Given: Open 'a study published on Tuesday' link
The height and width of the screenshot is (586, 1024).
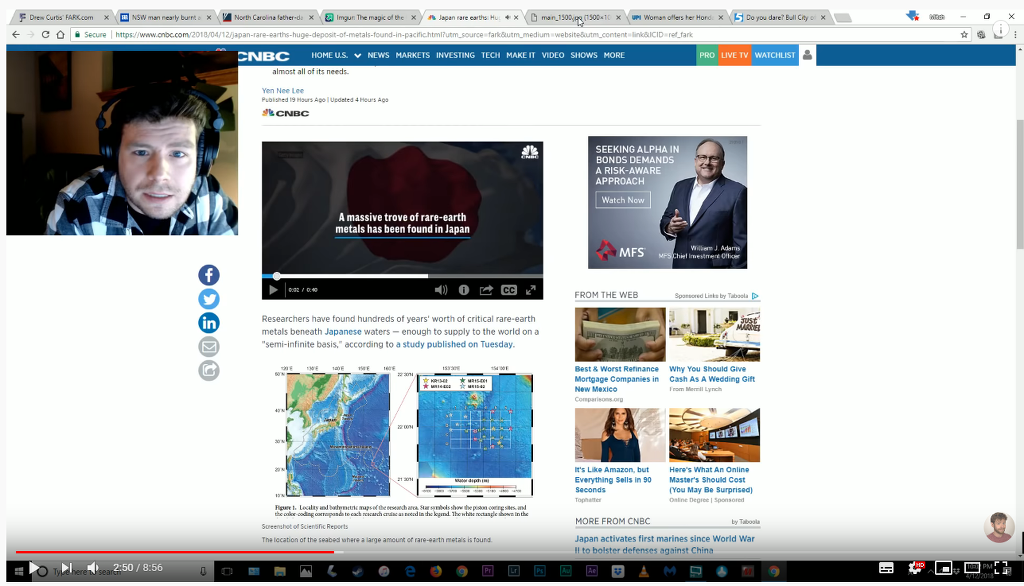Looking at the screenshot, I should tap(454, 344).
